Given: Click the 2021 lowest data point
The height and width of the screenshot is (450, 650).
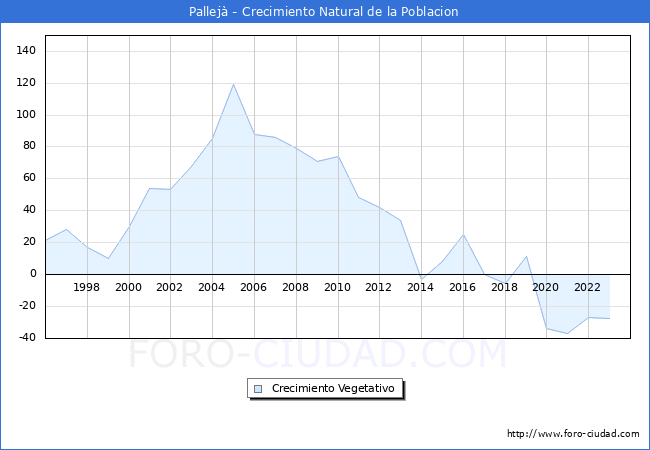Looking at the screenshot, I should click(568, 334).
